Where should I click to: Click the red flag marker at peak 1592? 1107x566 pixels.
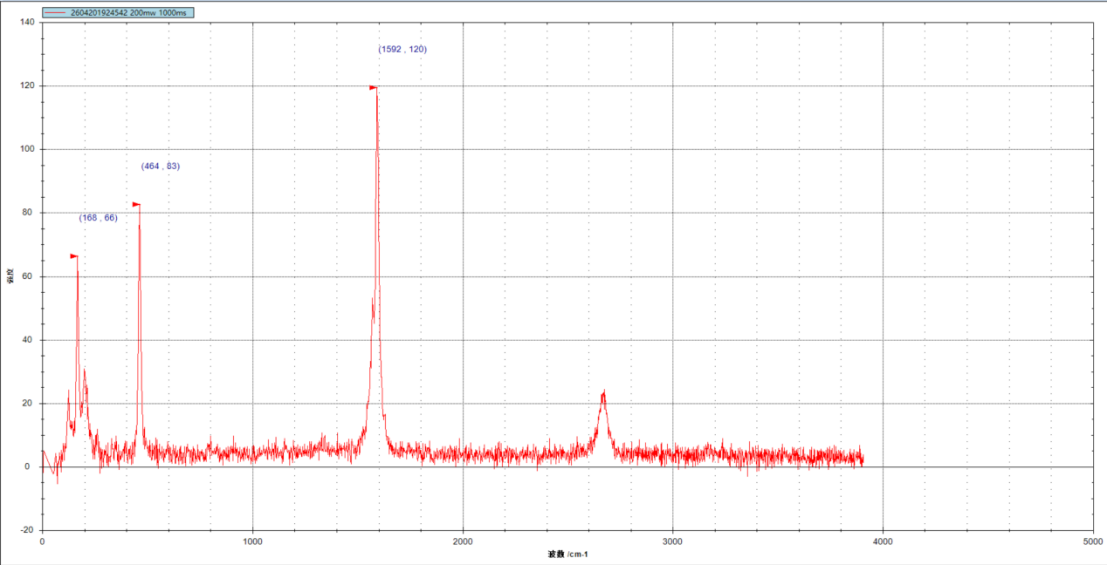[x=373, y=88]
